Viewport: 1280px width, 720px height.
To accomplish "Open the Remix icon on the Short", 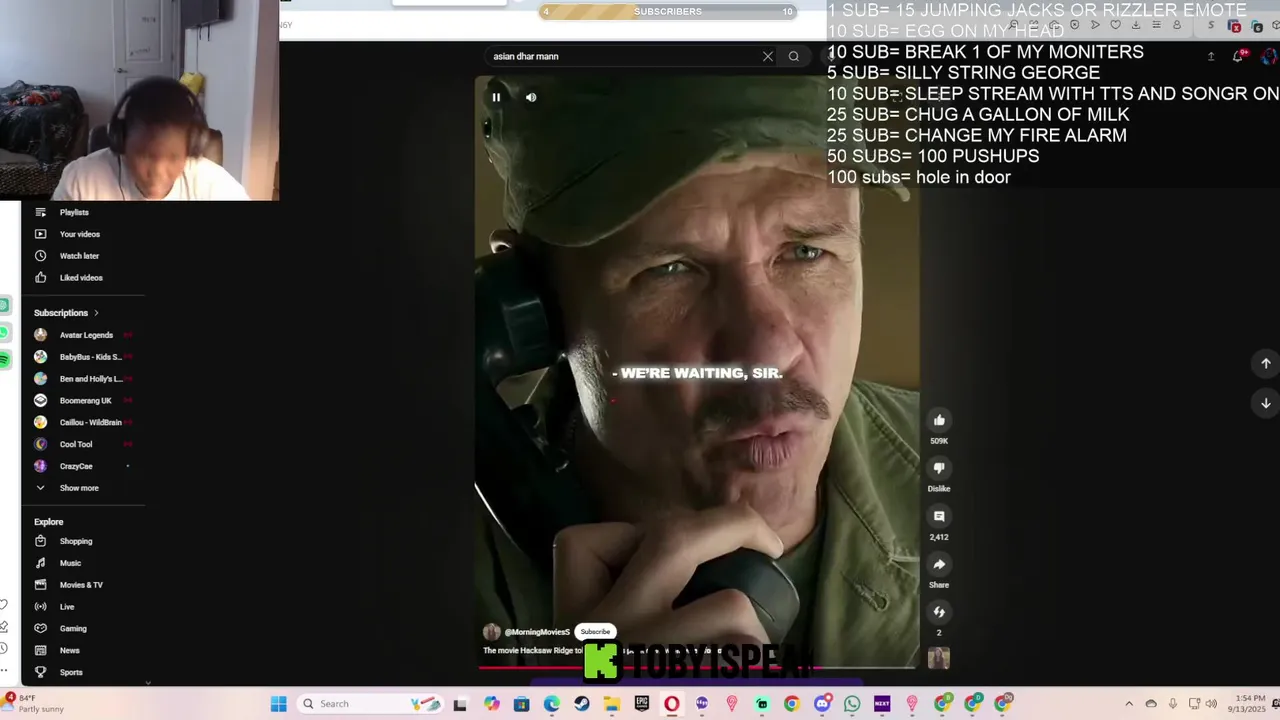I will 939,612.
